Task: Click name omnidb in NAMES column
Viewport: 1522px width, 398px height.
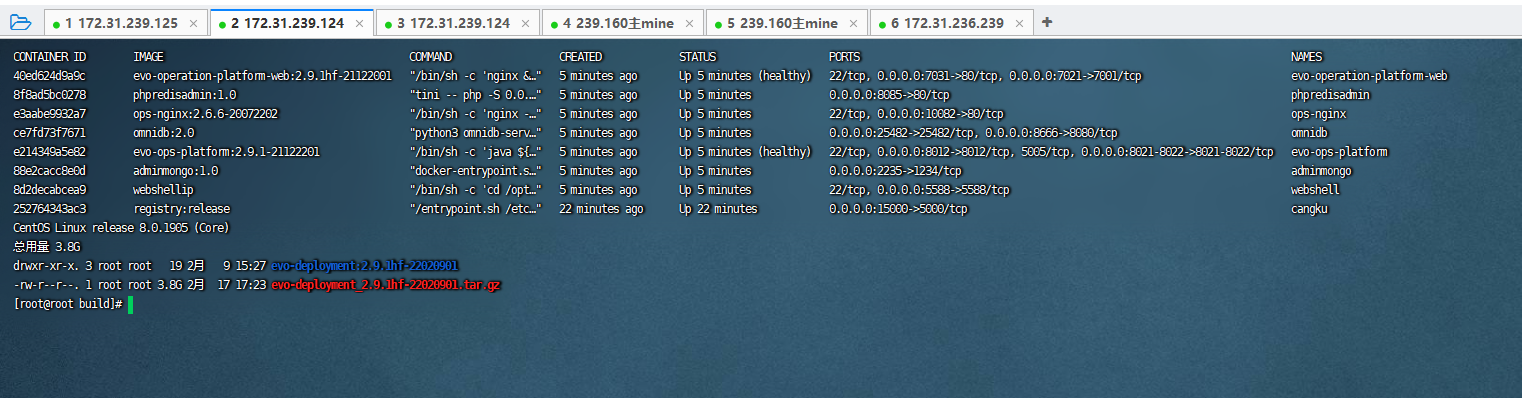Action: 1310,133
